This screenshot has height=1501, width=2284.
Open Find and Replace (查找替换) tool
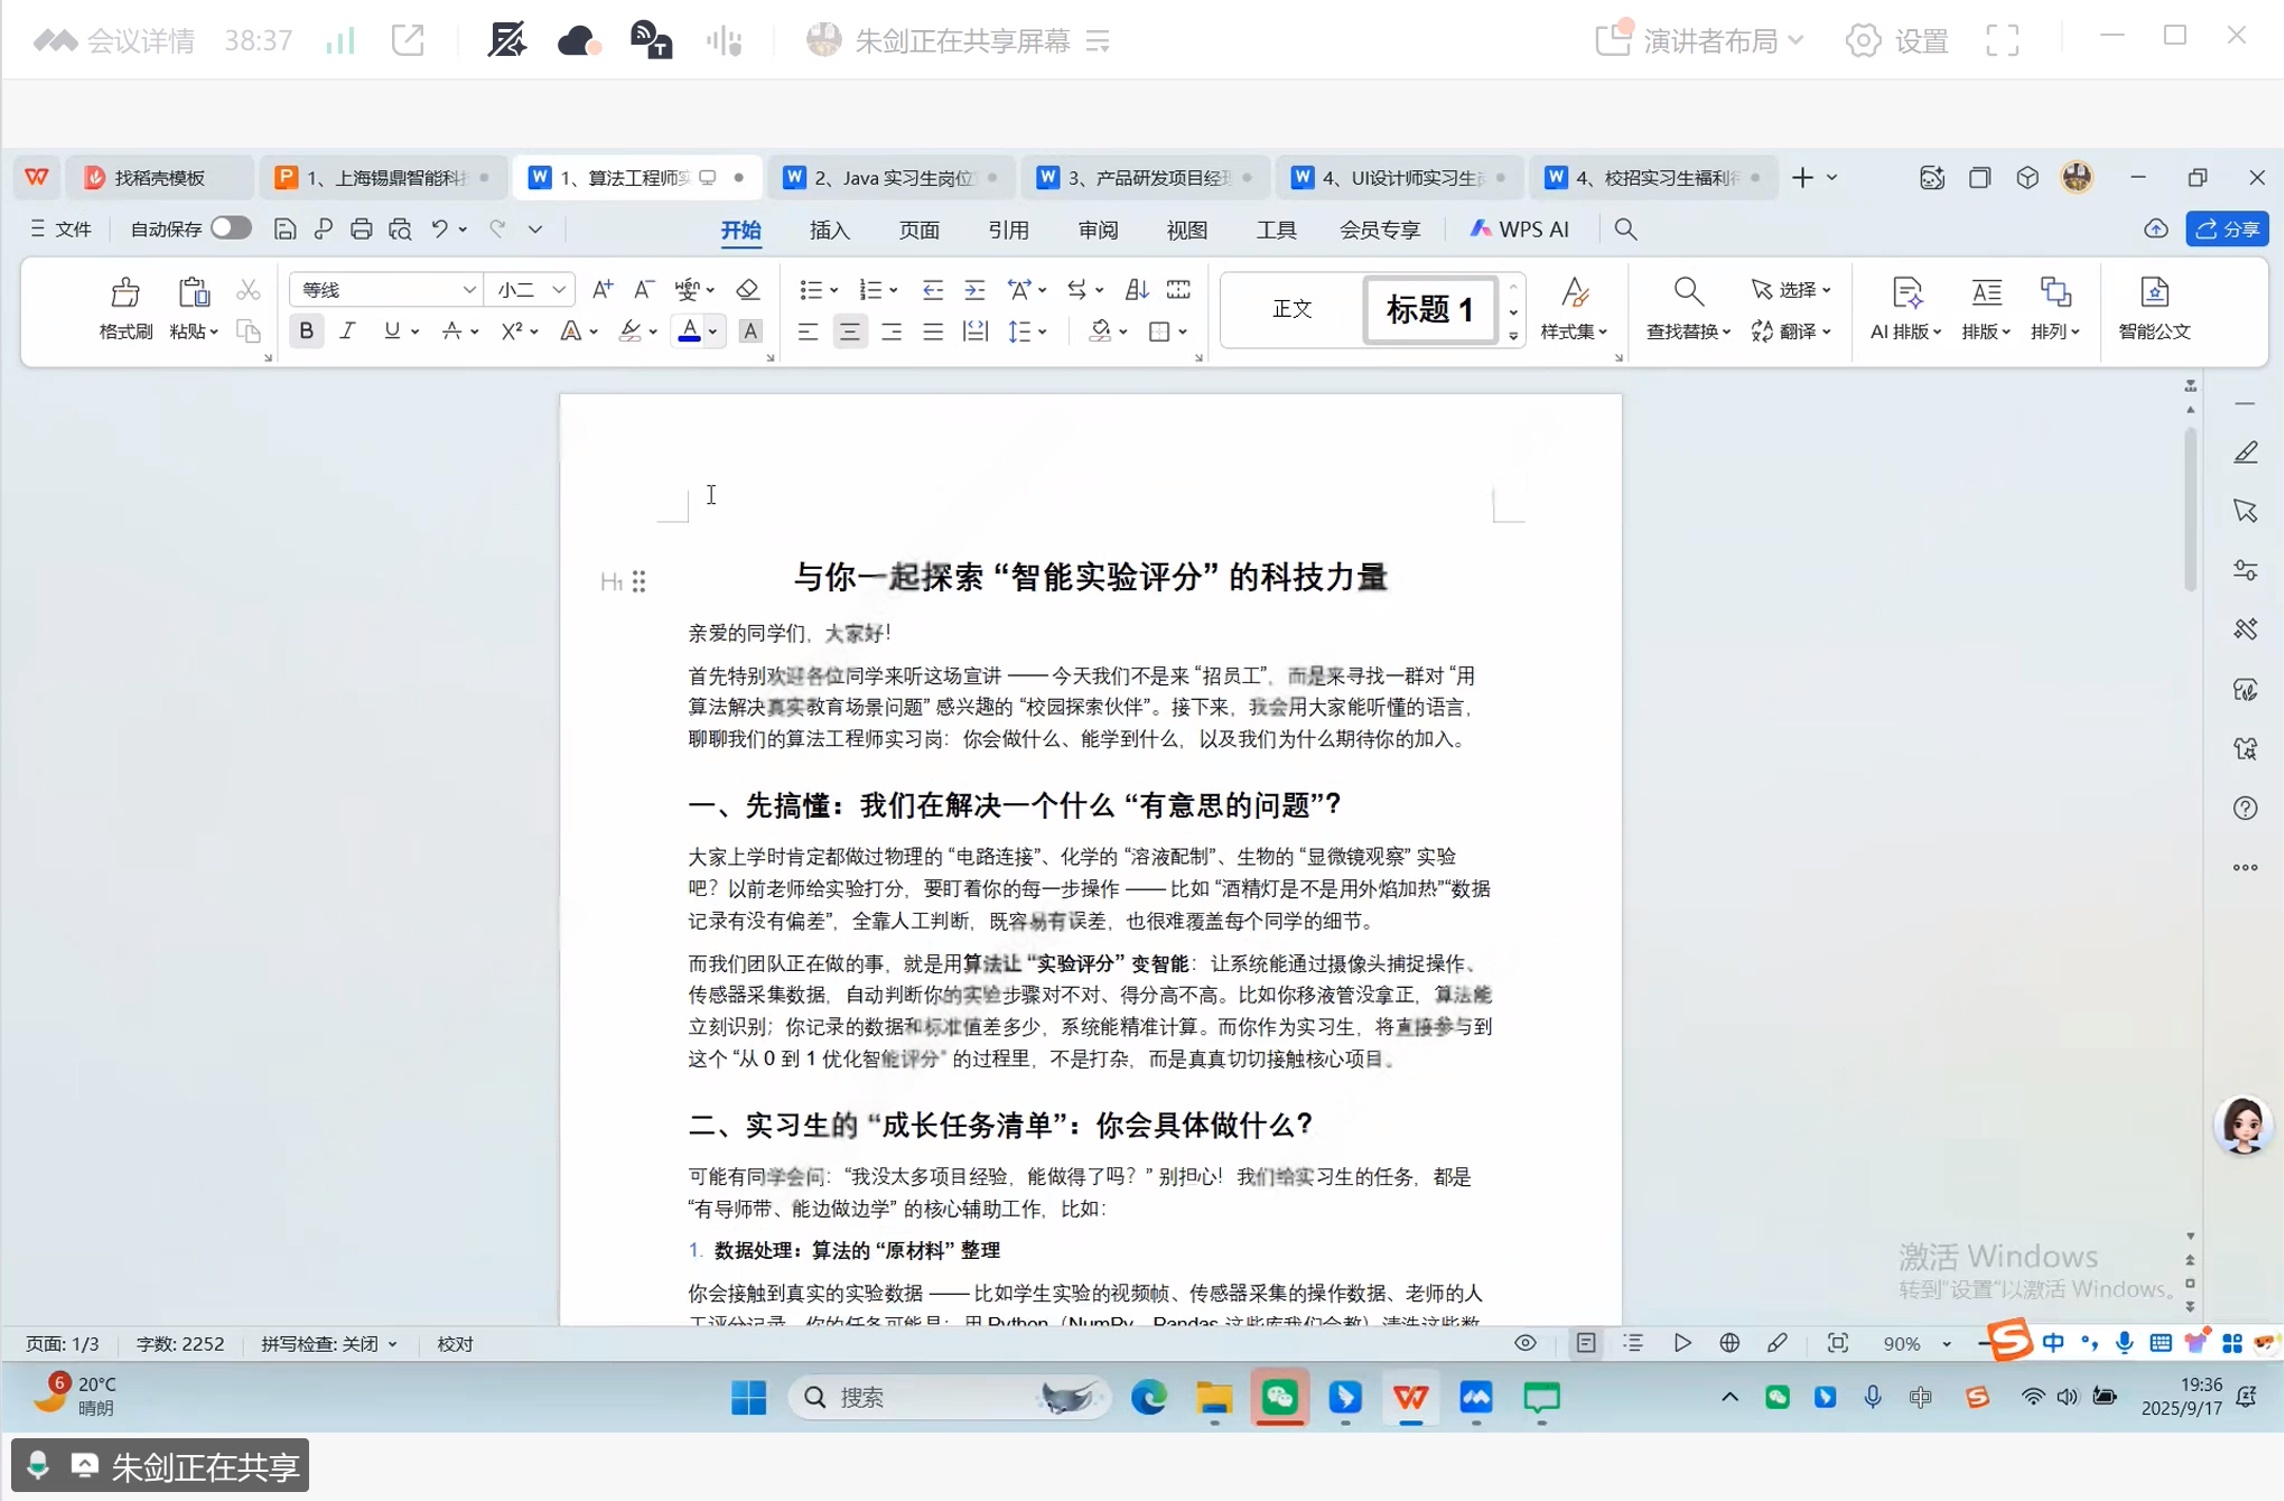coord(1687,293)
